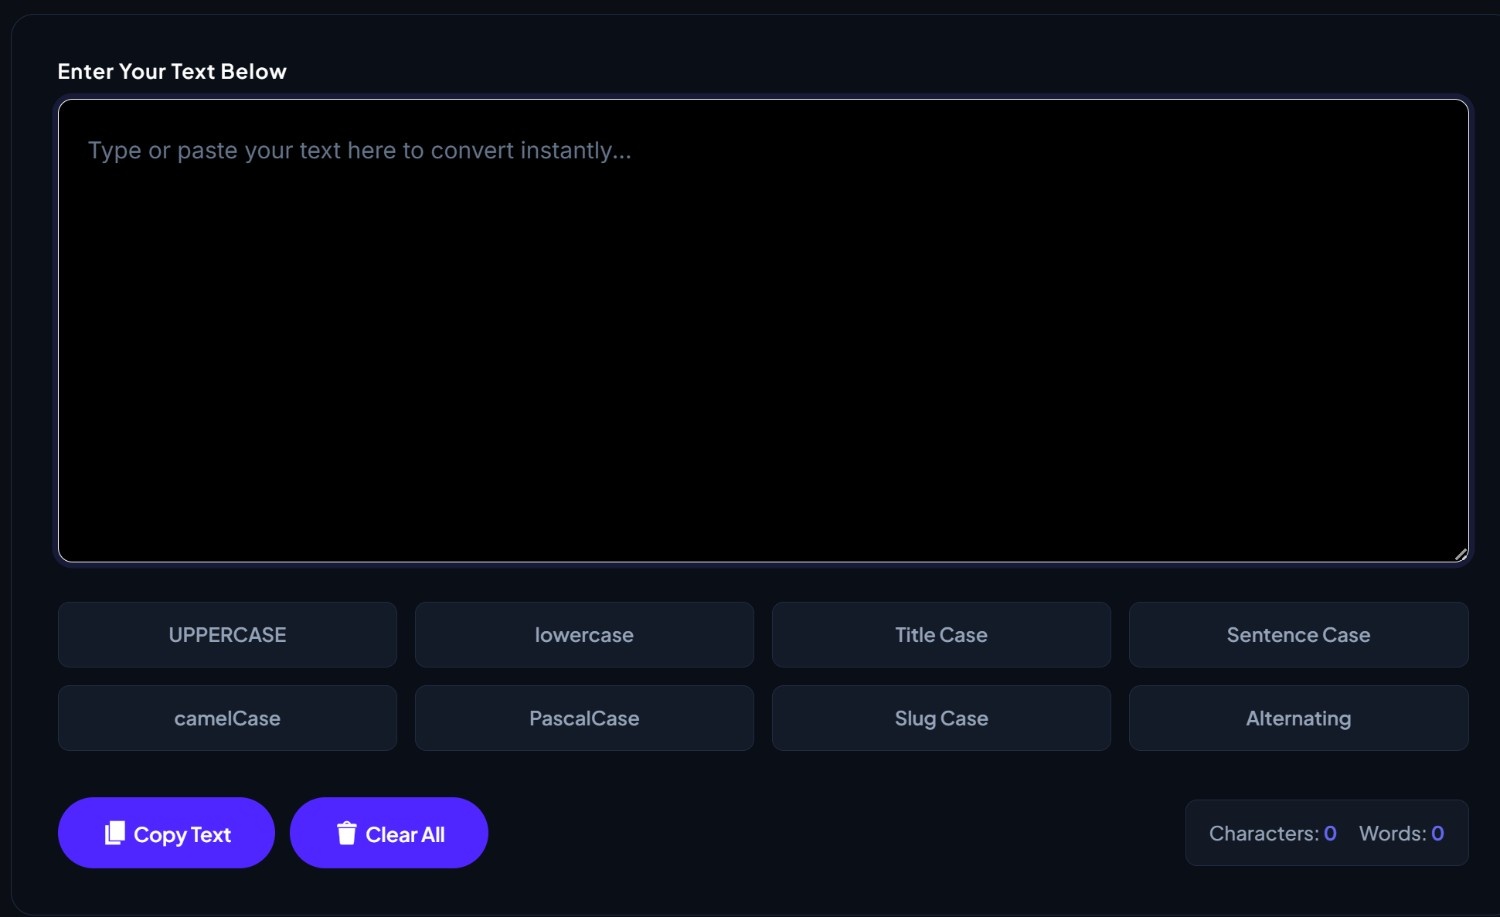Choose the Sentence Case option

click(x=1298, y=635)
